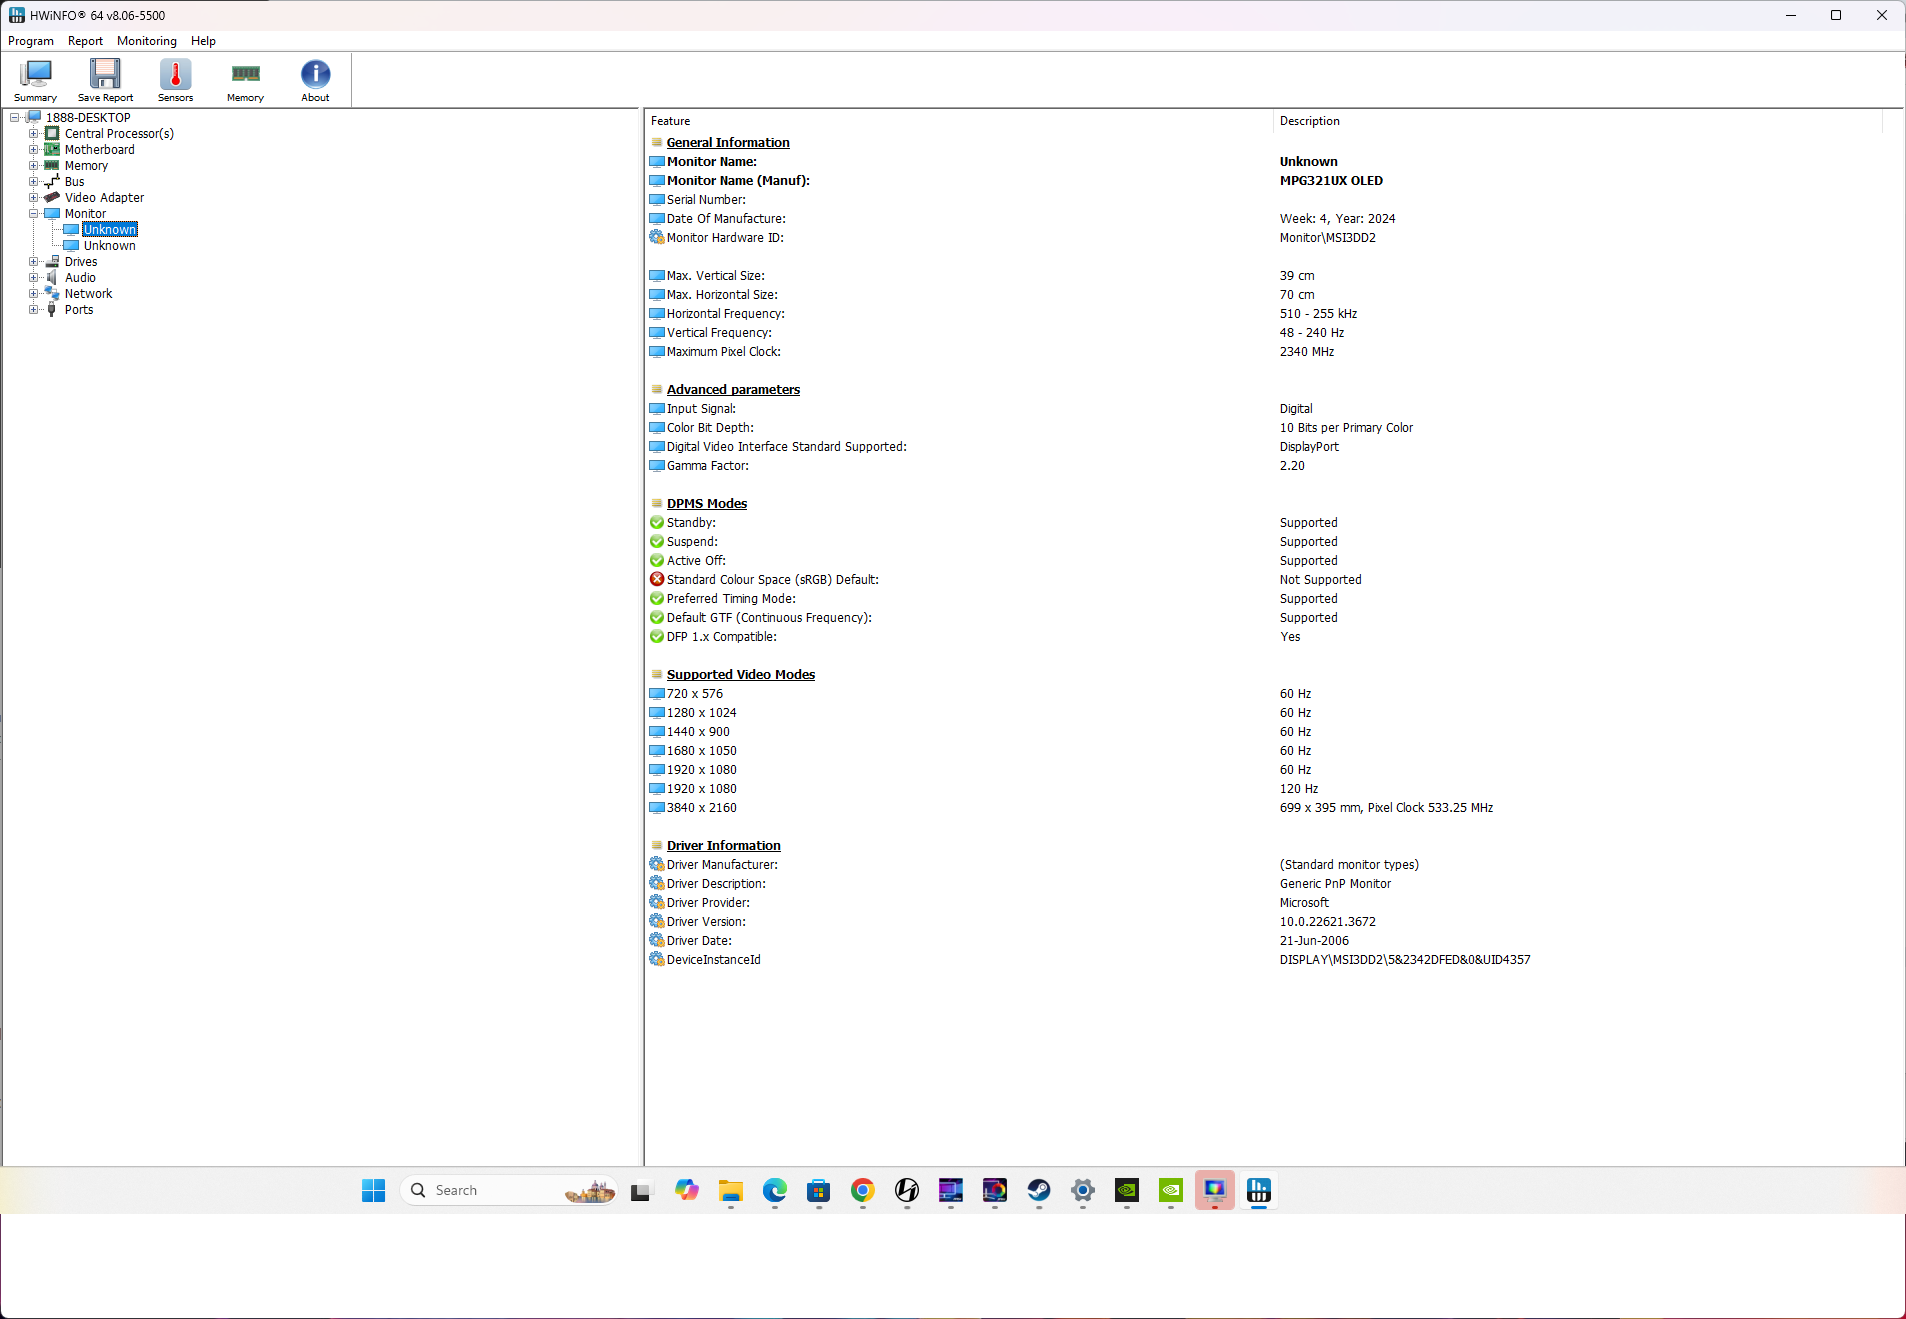Expand the Drives tree node
The height and width of the screenshot is (1319, 1906).
click(34, 262)
